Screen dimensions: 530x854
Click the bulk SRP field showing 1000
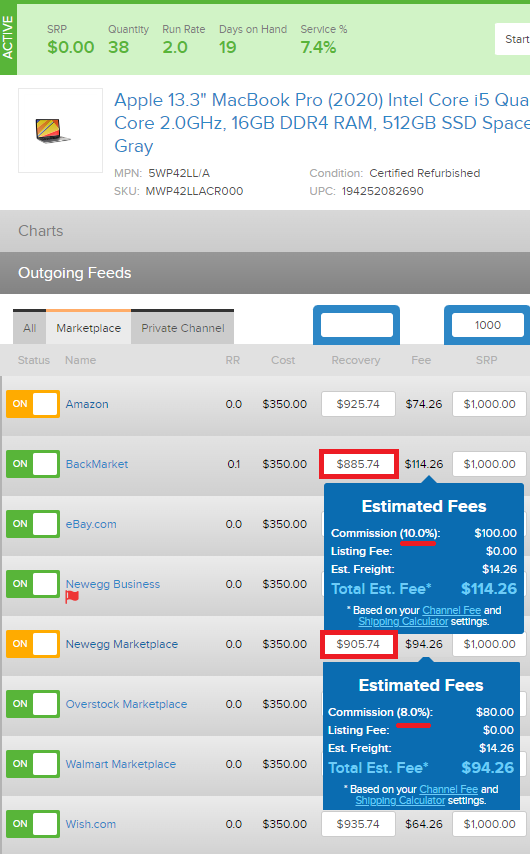pyautogui.click(x=488, y=325)
